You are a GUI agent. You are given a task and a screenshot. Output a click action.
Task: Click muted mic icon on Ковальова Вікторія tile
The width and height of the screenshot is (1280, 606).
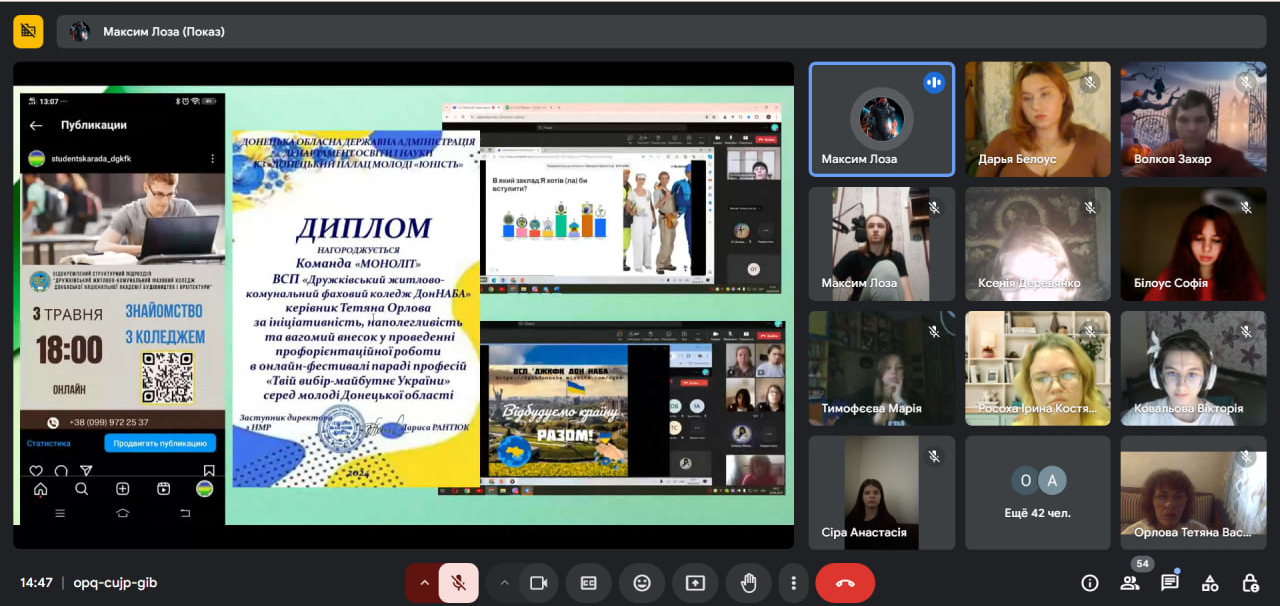[x=1246, y=331]
